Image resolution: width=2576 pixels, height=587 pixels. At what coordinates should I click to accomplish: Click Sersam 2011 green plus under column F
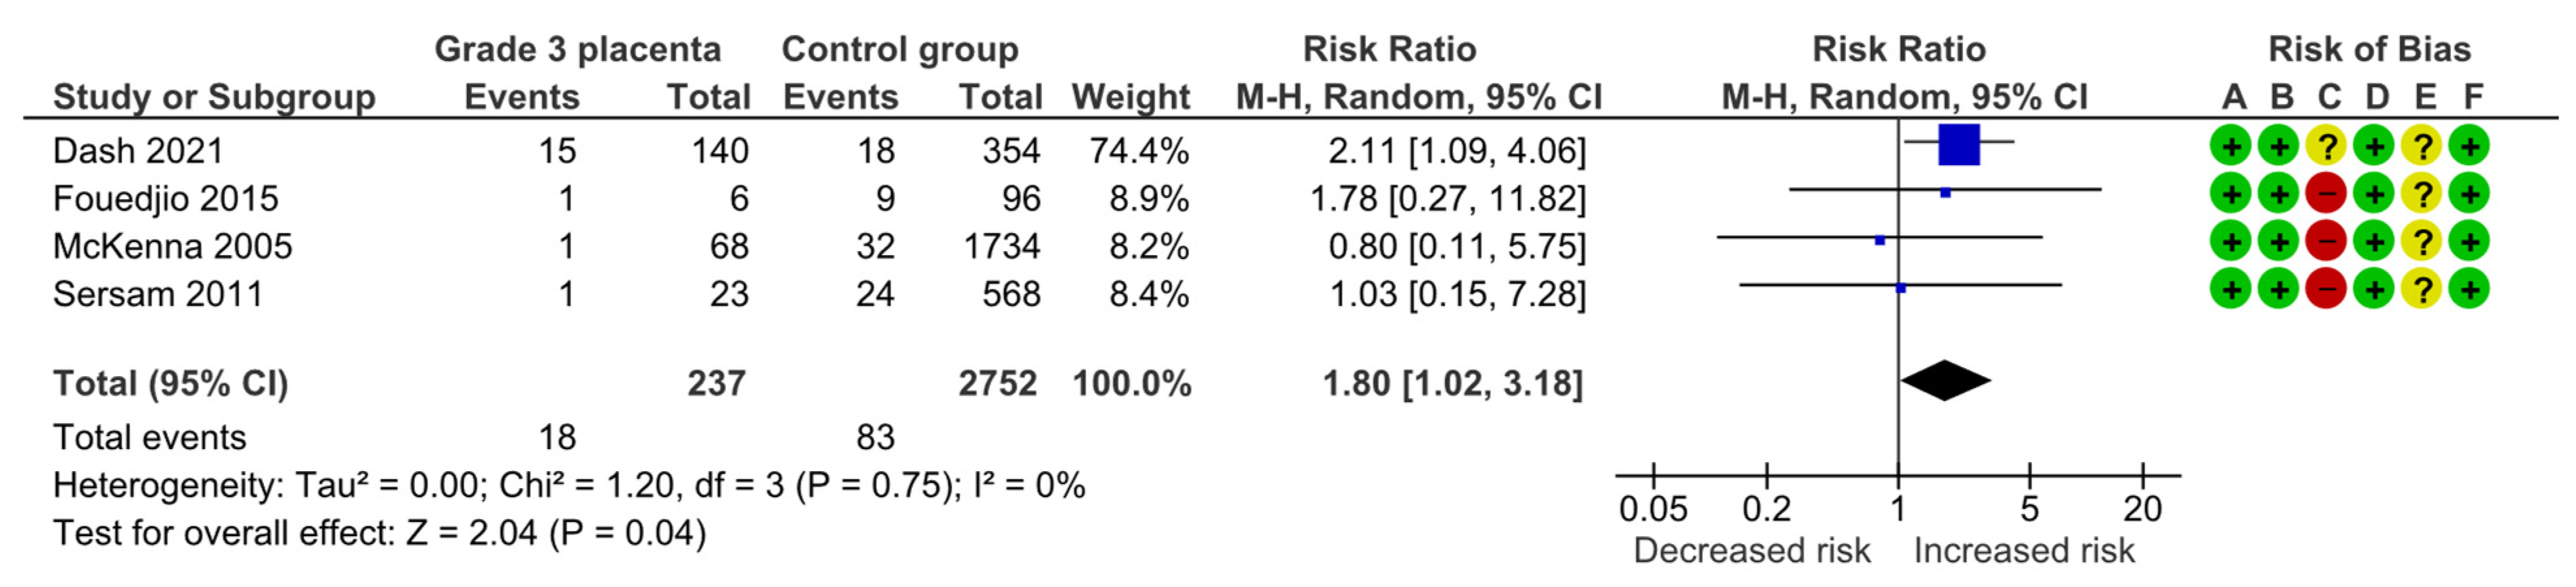2470,290
